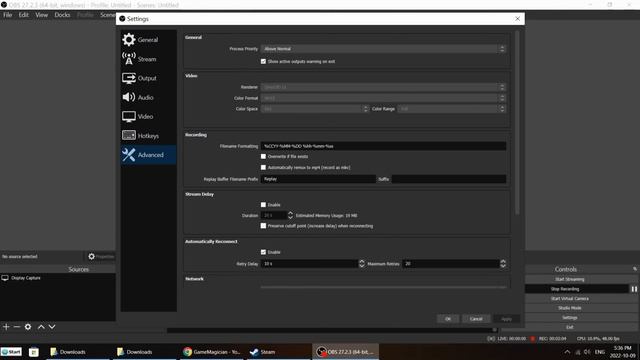This screenshot has height=360, width=640.
Task: Open source properties gear below Sources list
Action: [x=28, y=327]
